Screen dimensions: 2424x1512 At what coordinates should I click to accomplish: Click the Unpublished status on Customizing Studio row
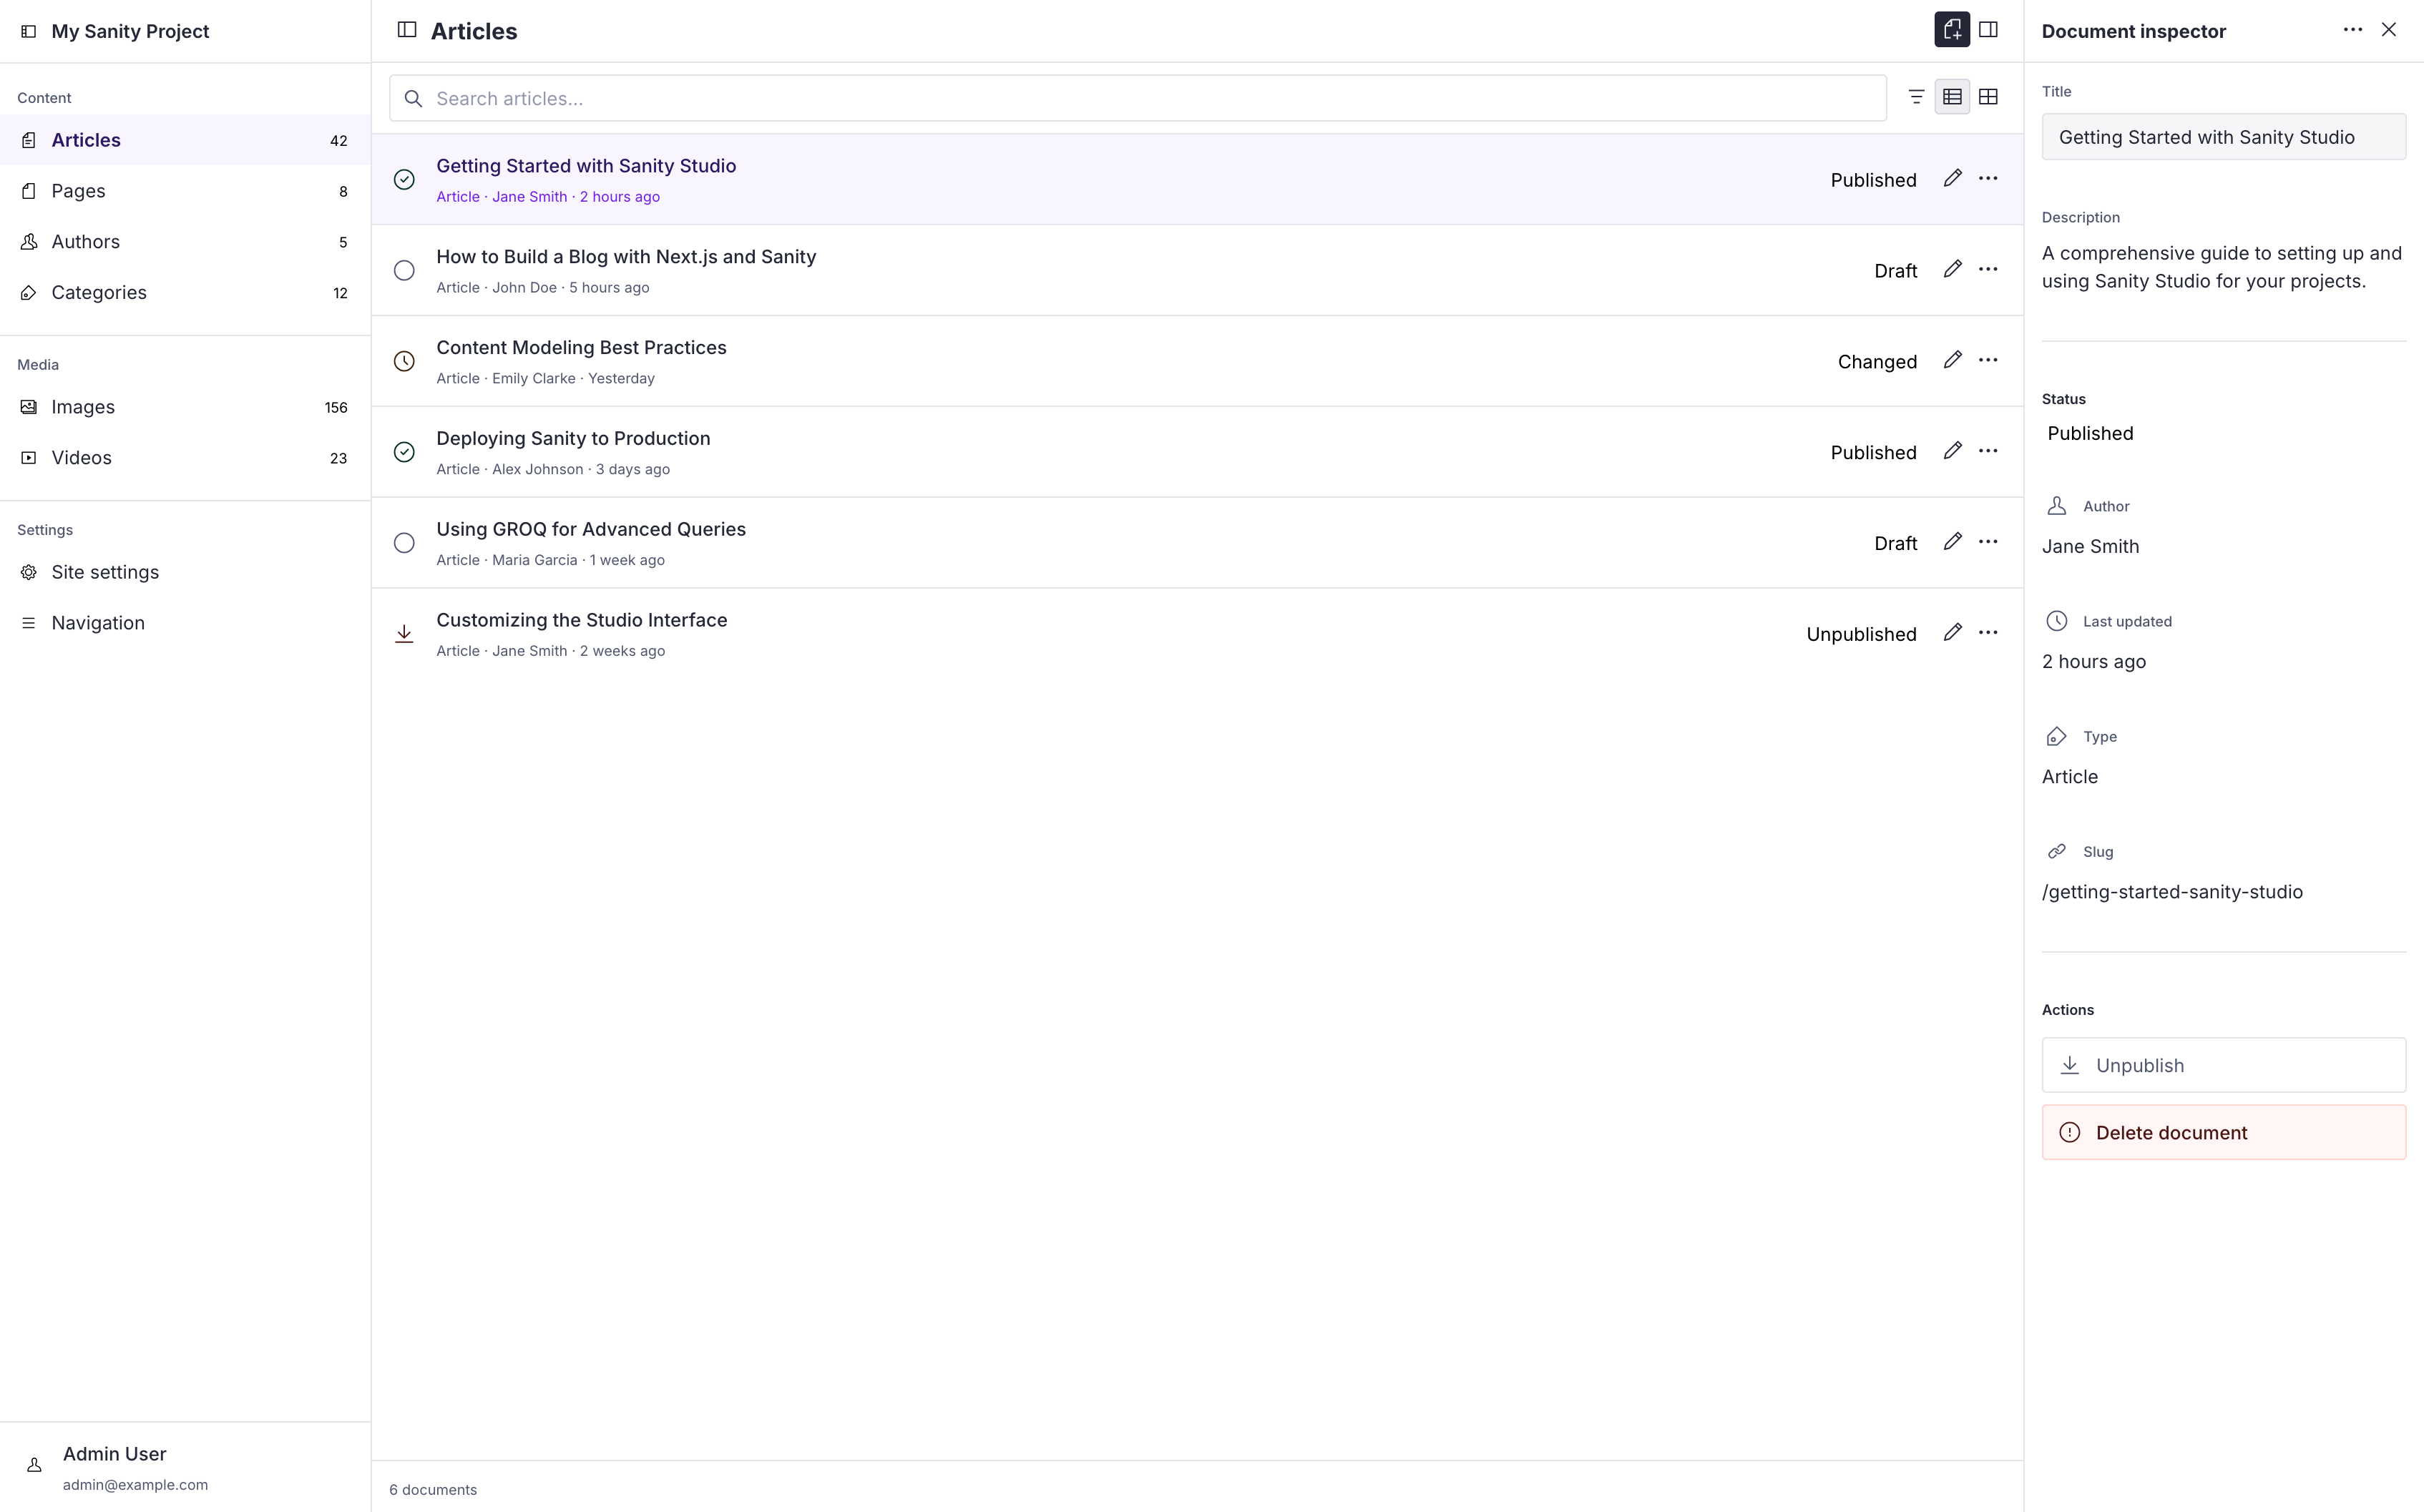[x=1861, y=634]
